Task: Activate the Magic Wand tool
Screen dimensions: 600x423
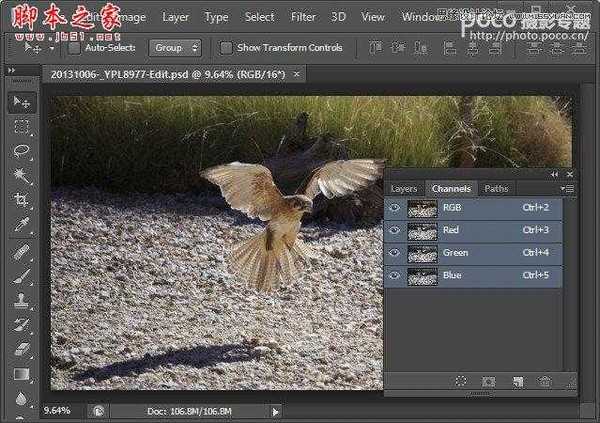Action: coord(21,176)
